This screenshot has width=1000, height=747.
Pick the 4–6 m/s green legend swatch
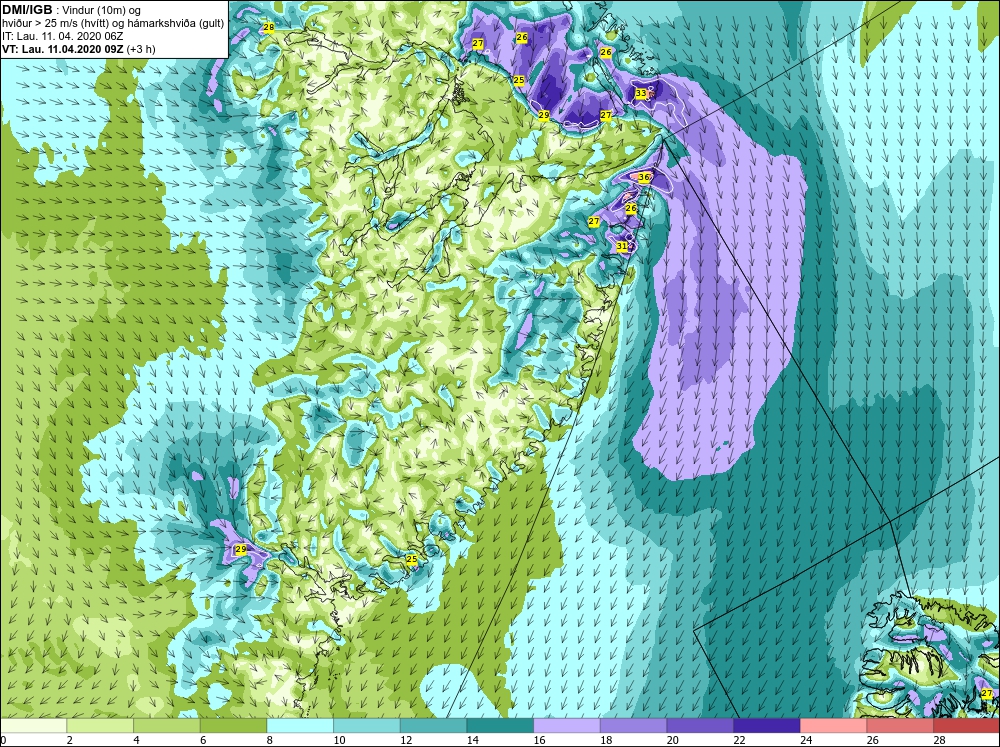(166, 725)
